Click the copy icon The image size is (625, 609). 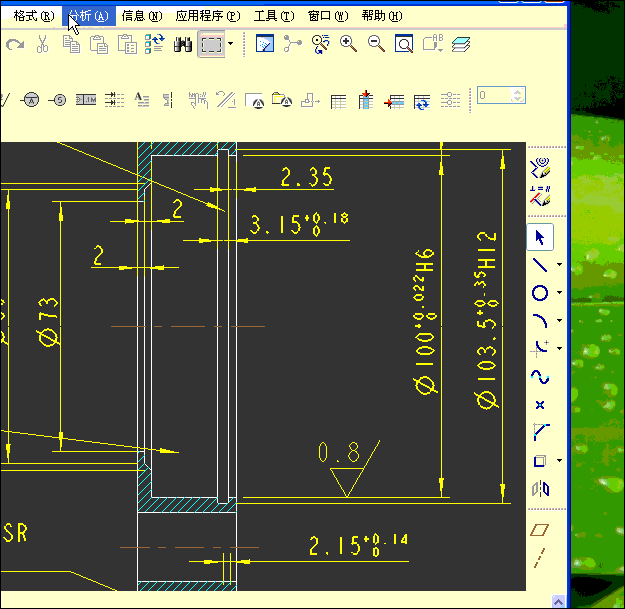tap(71, 44)
